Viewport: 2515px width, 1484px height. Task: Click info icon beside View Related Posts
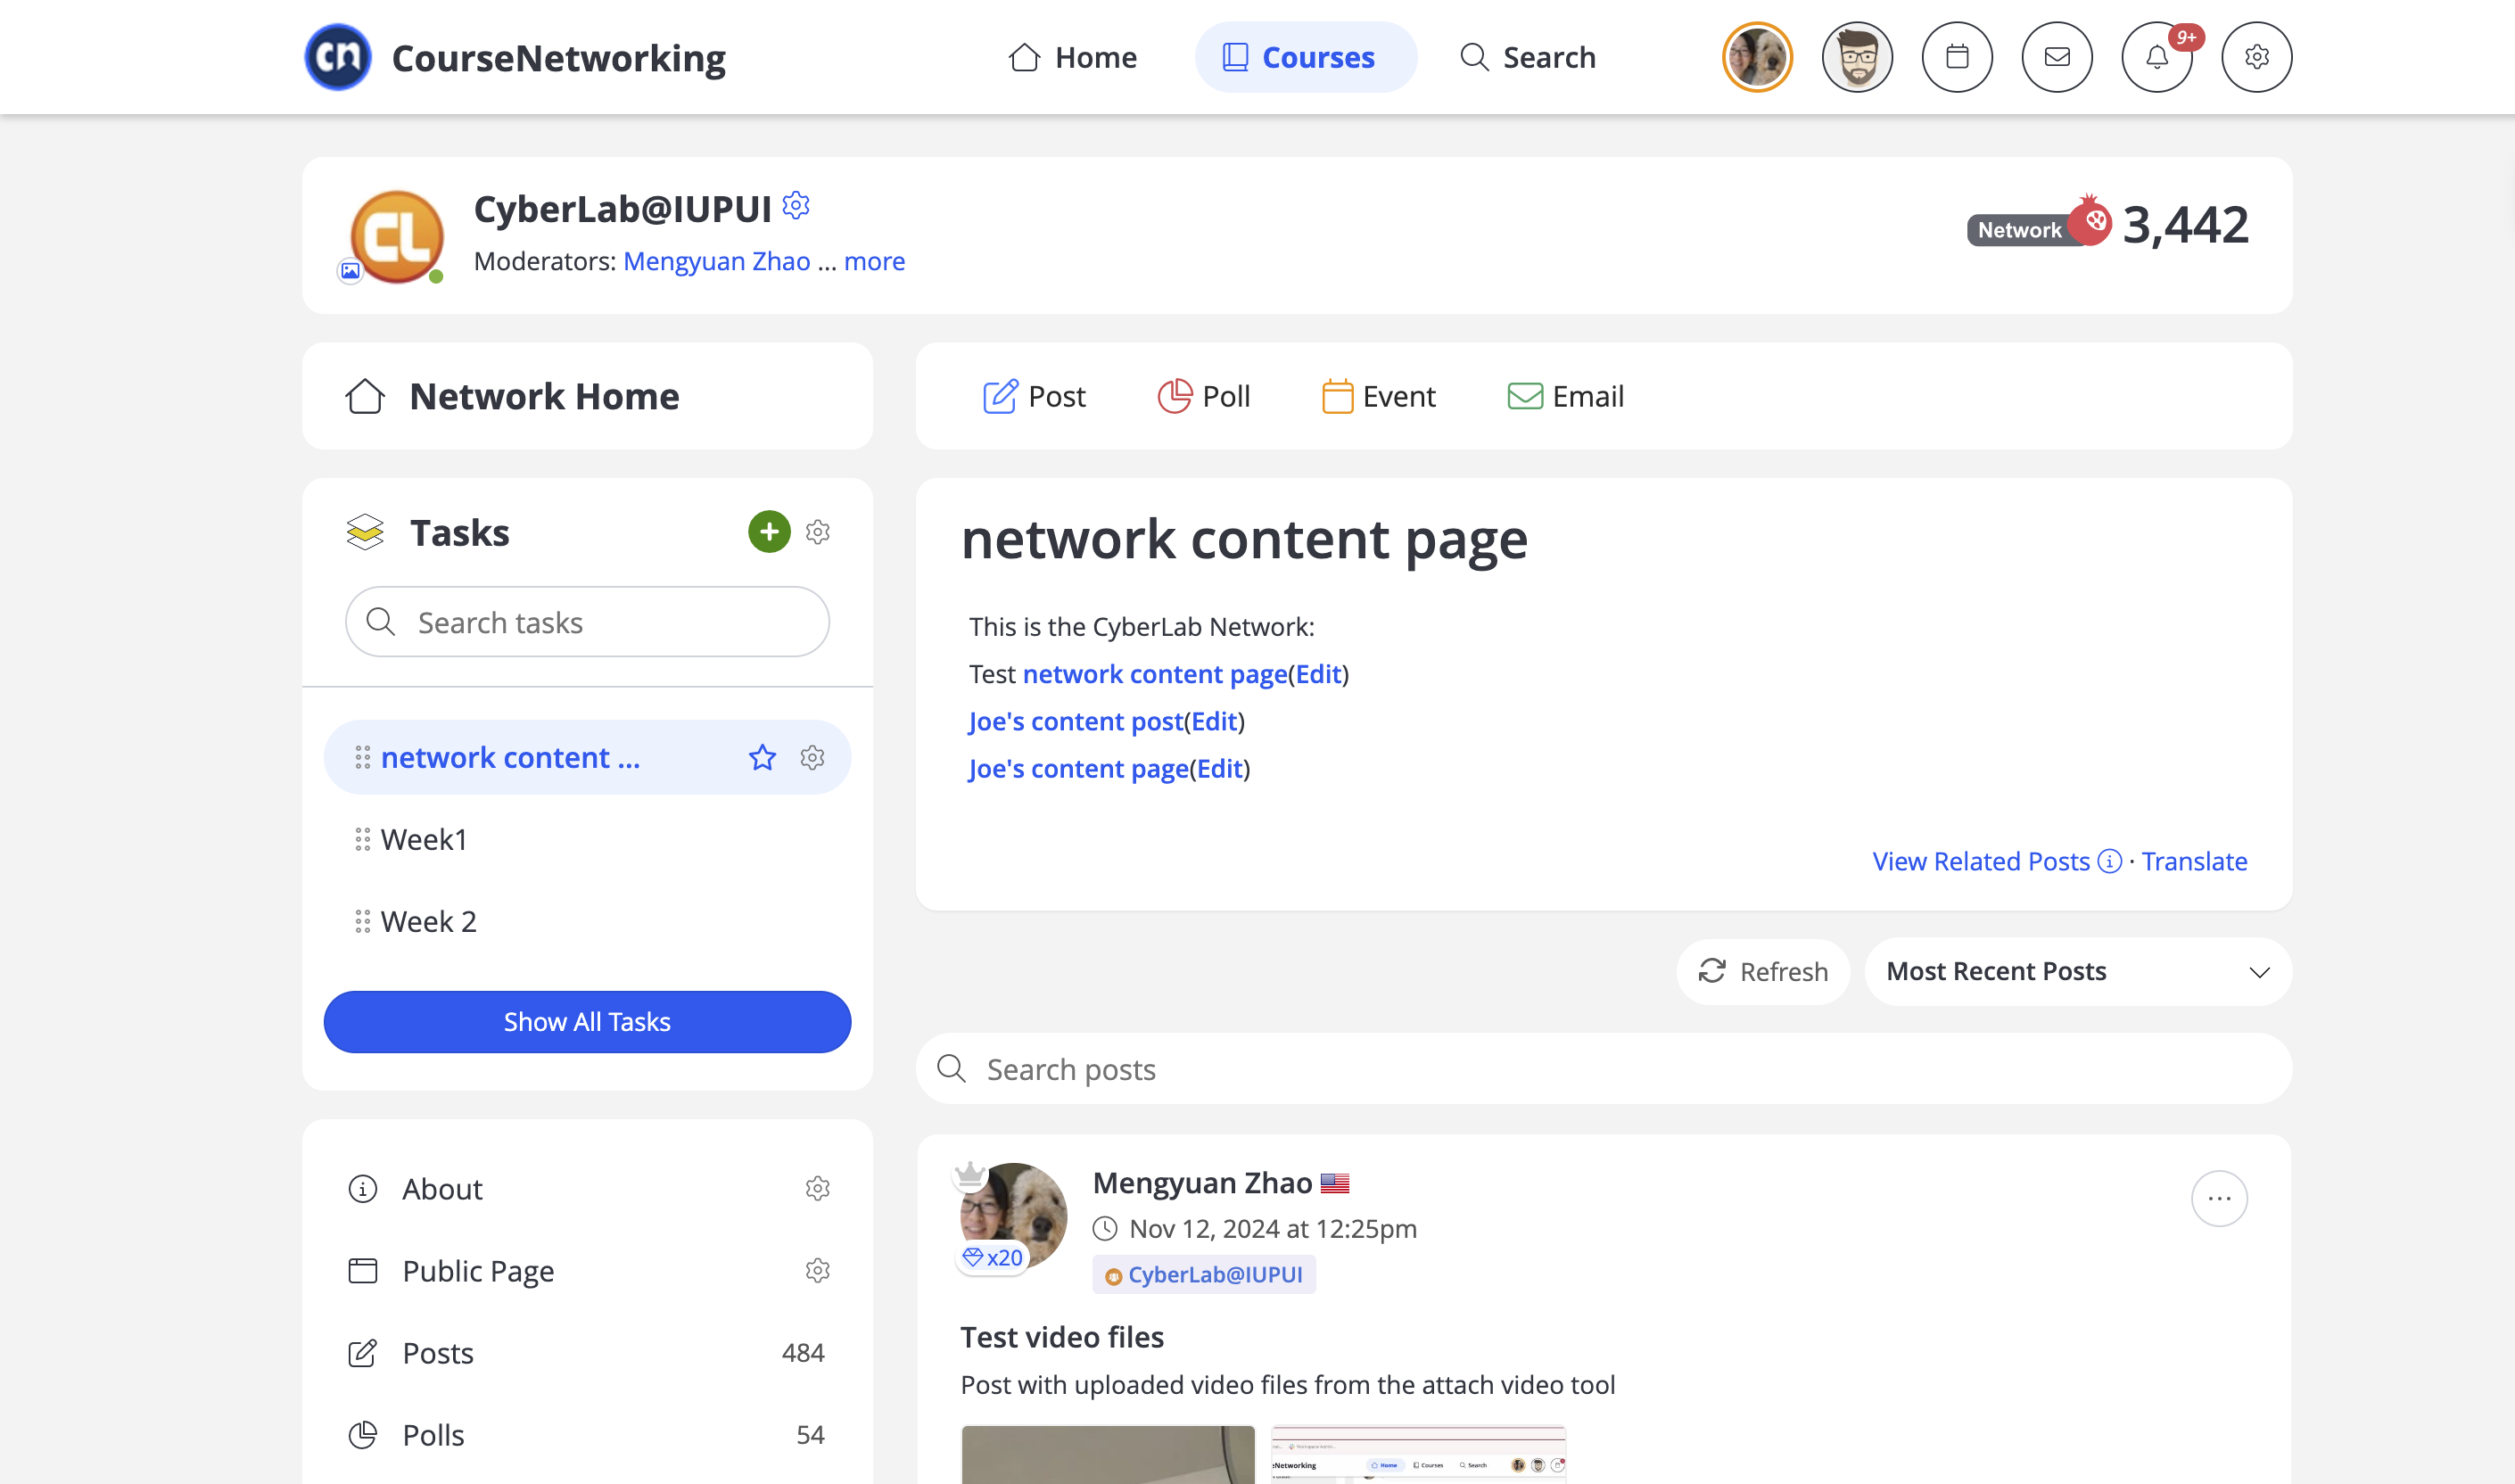click(2110, 861)
